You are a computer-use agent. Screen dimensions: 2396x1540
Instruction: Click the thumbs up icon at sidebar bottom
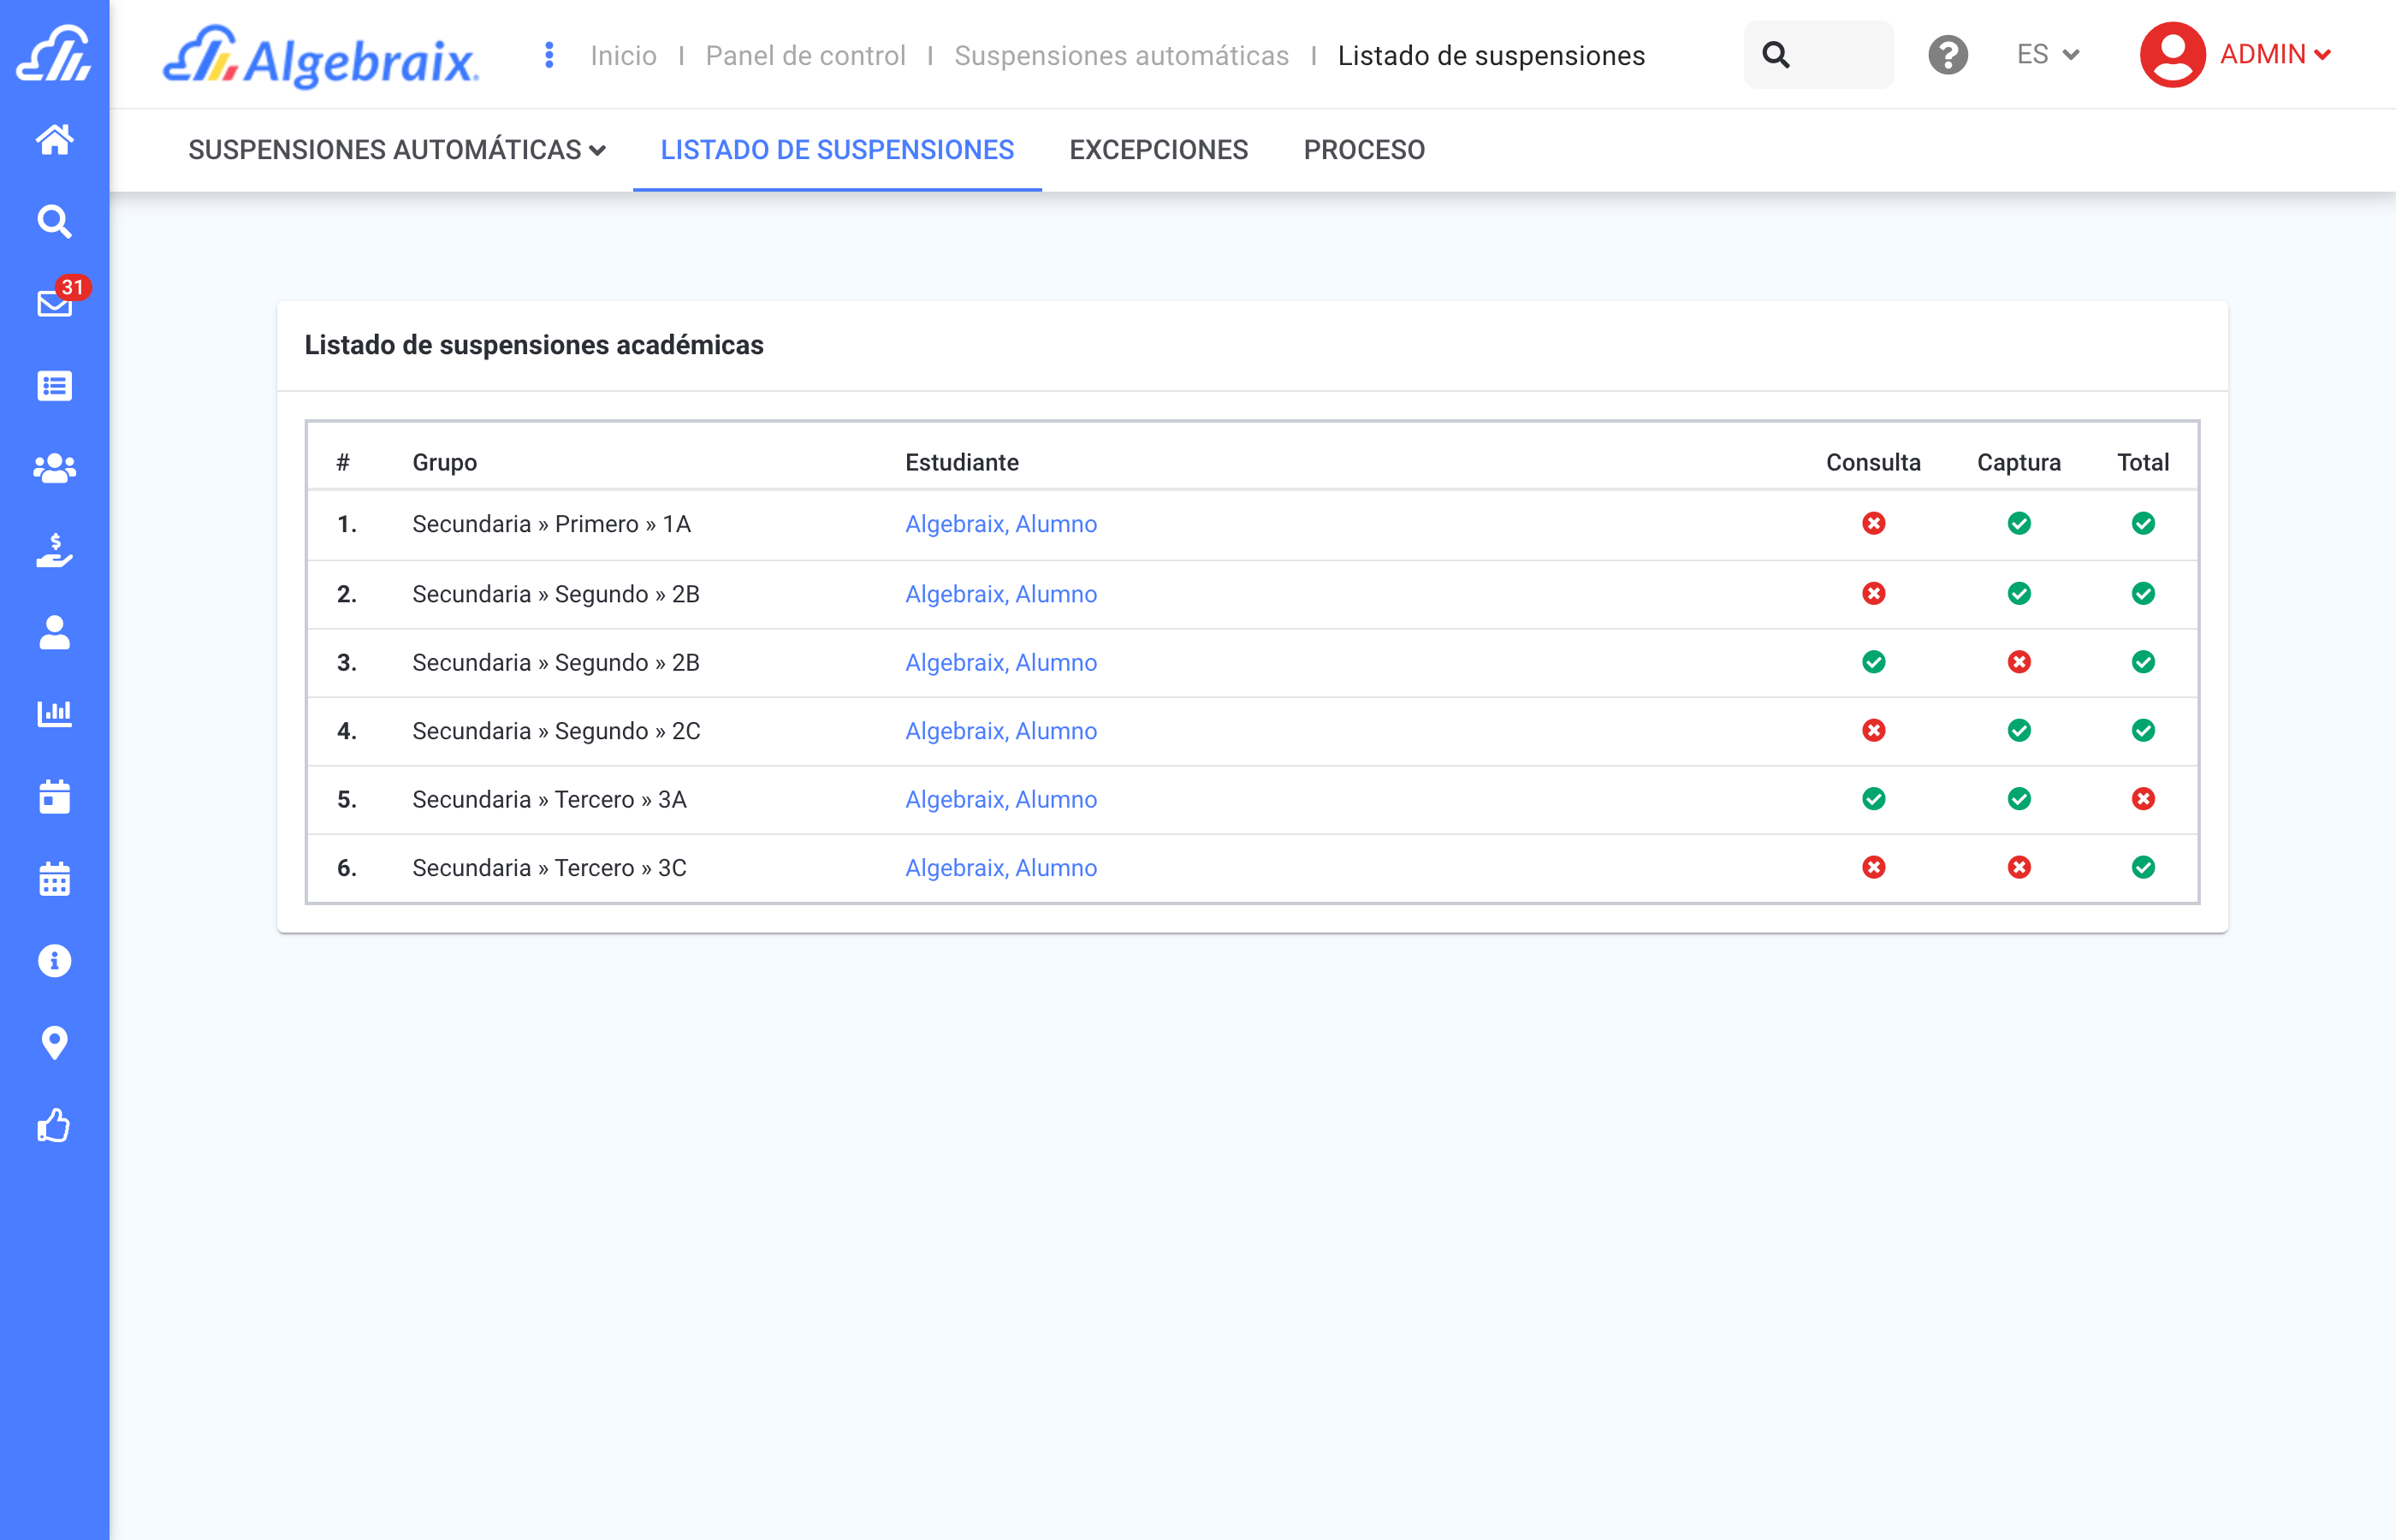coord(55,1124)
